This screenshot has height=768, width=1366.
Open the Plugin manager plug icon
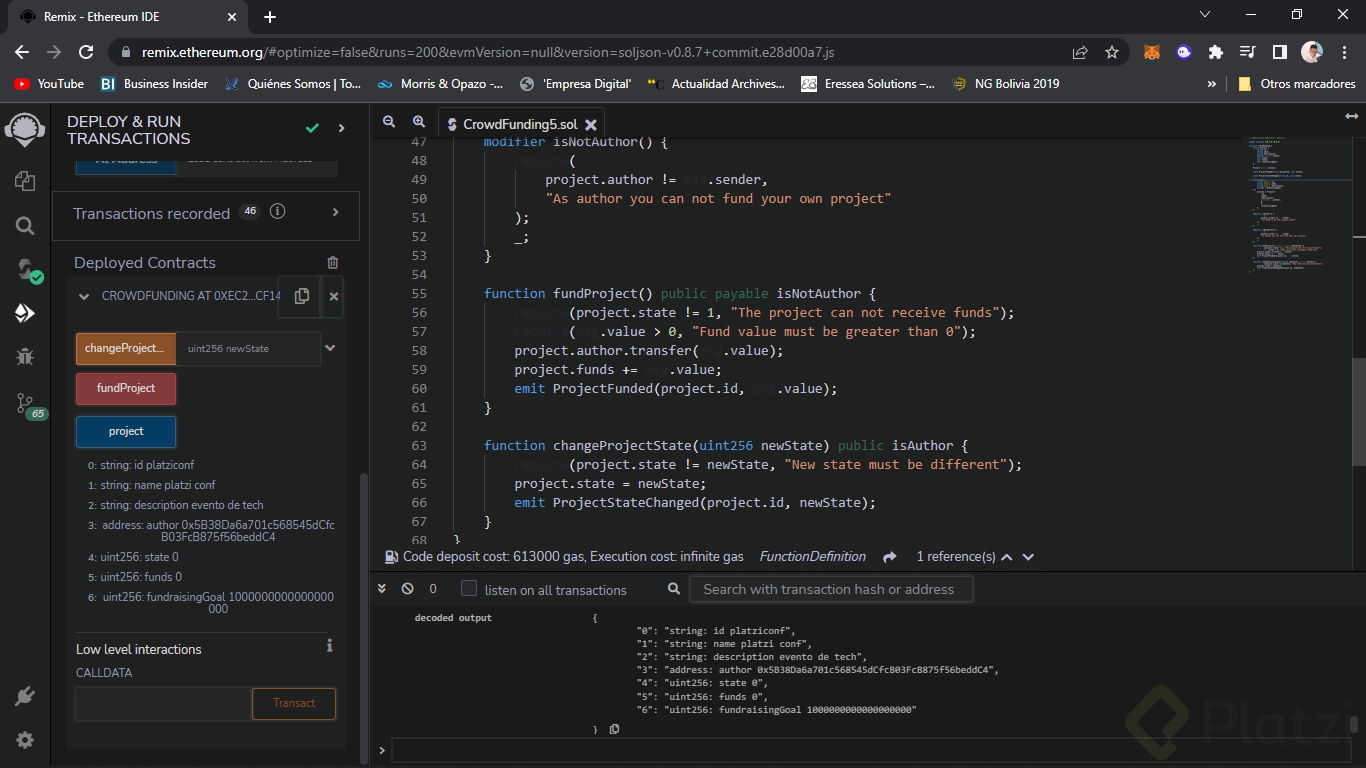coord(25,696)
